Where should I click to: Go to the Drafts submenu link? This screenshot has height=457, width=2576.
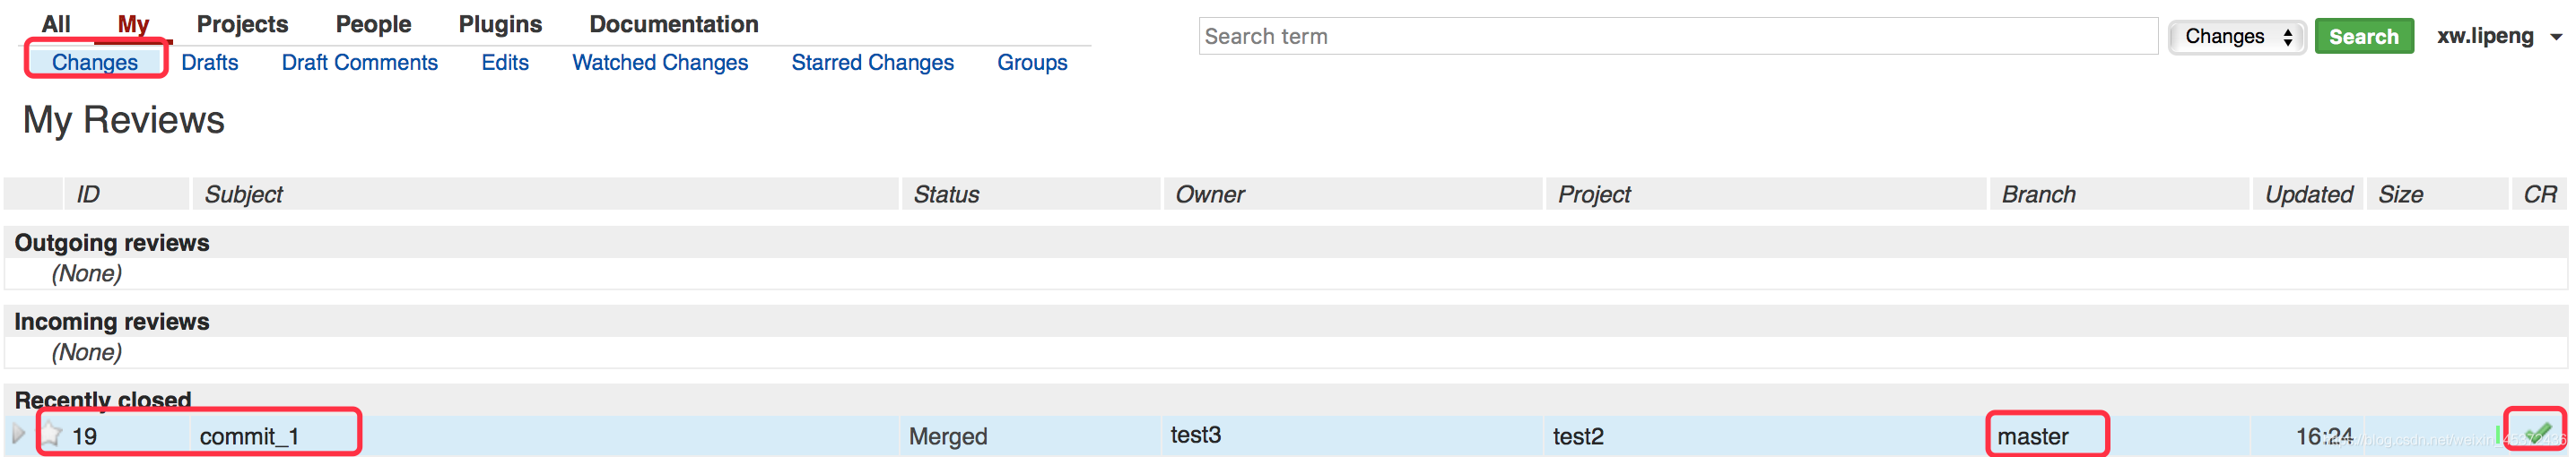(209, 62)
